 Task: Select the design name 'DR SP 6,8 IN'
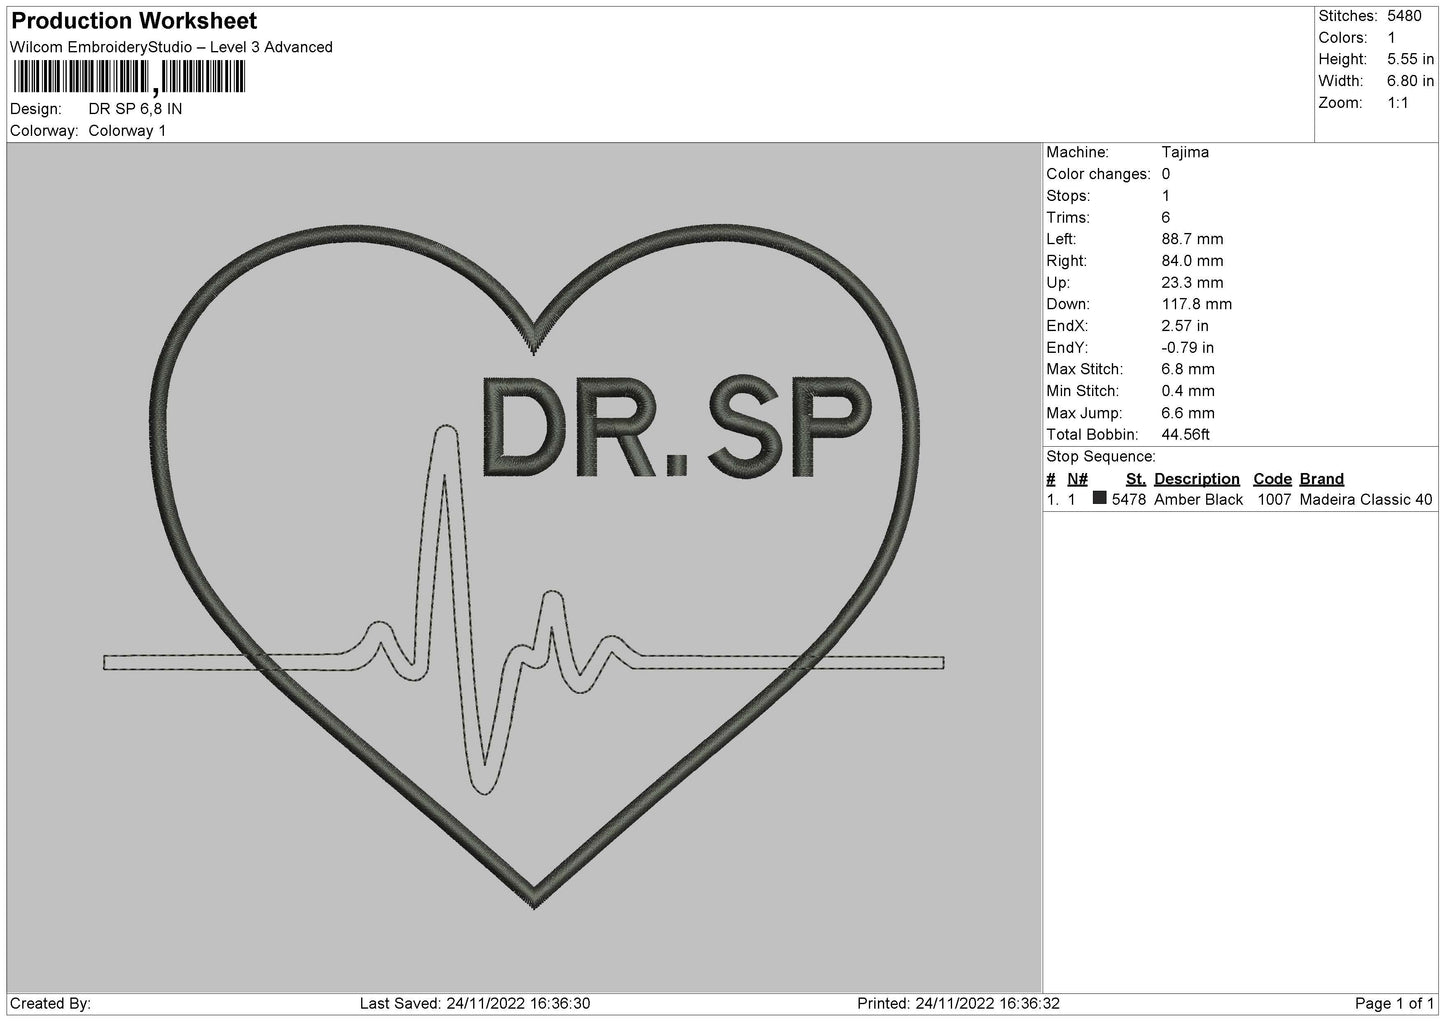coord(135,109)
